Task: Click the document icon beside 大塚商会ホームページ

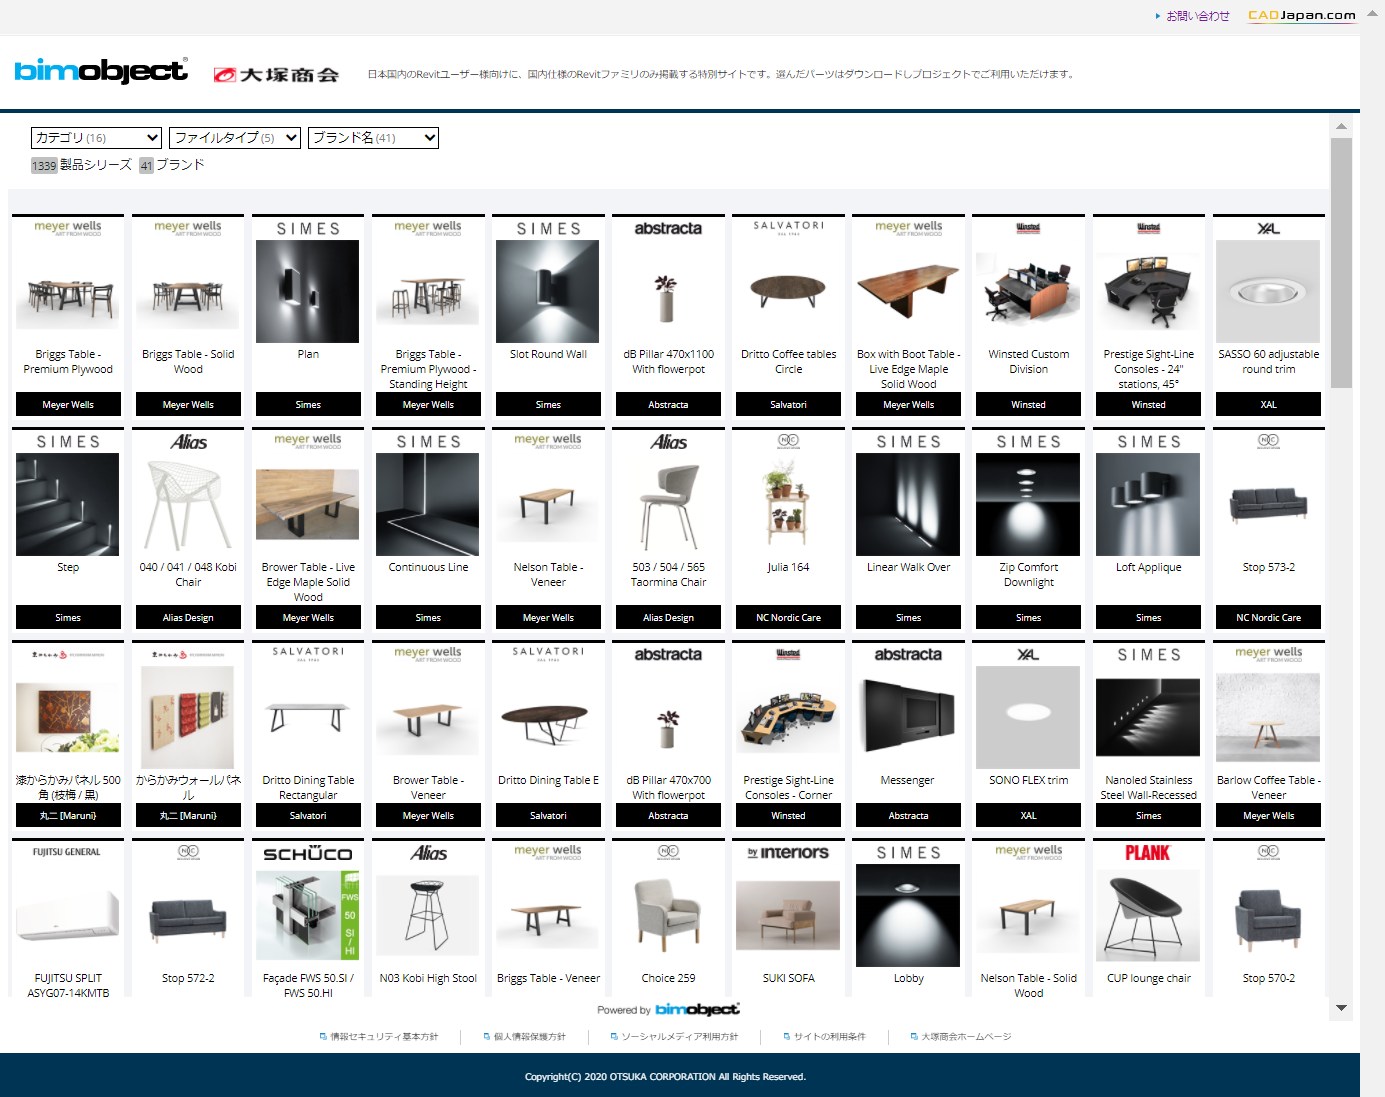Action: click(x=913, y=1037)
